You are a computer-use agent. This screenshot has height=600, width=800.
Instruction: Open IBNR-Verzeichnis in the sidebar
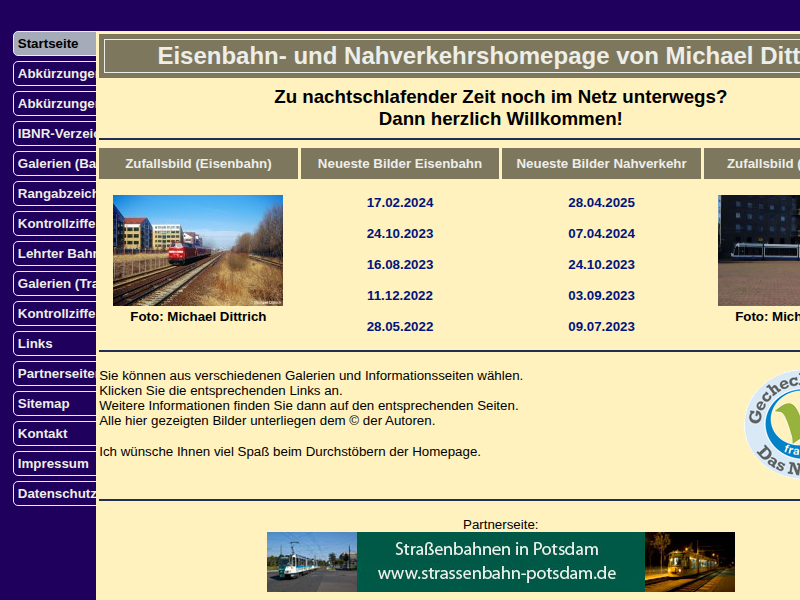tap(56, 134)
